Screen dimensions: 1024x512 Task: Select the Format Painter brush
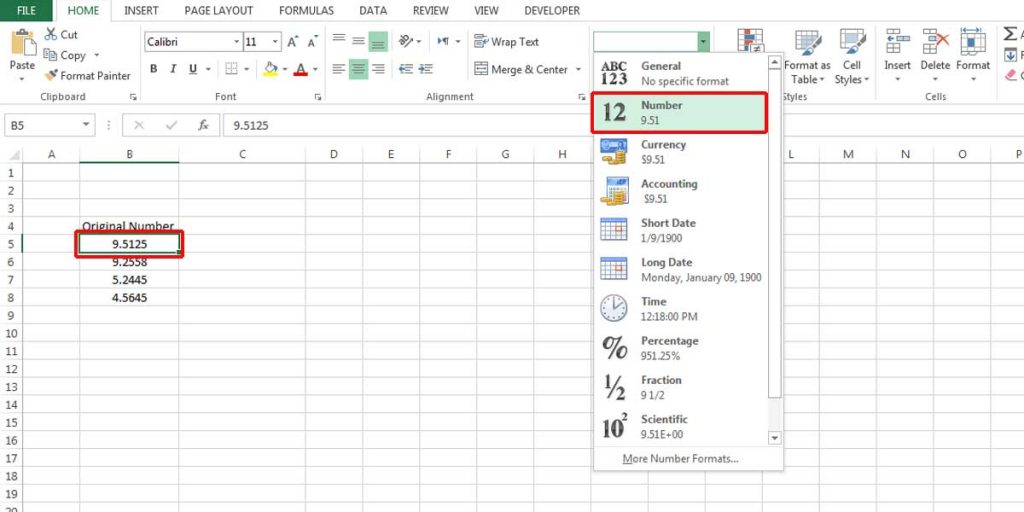coord(51,75)
